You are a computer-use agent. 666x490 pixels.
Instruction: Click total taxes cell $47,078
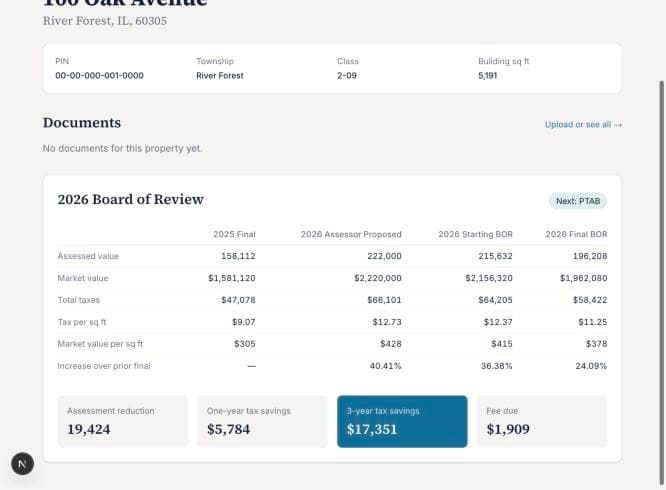click(238, 300)
